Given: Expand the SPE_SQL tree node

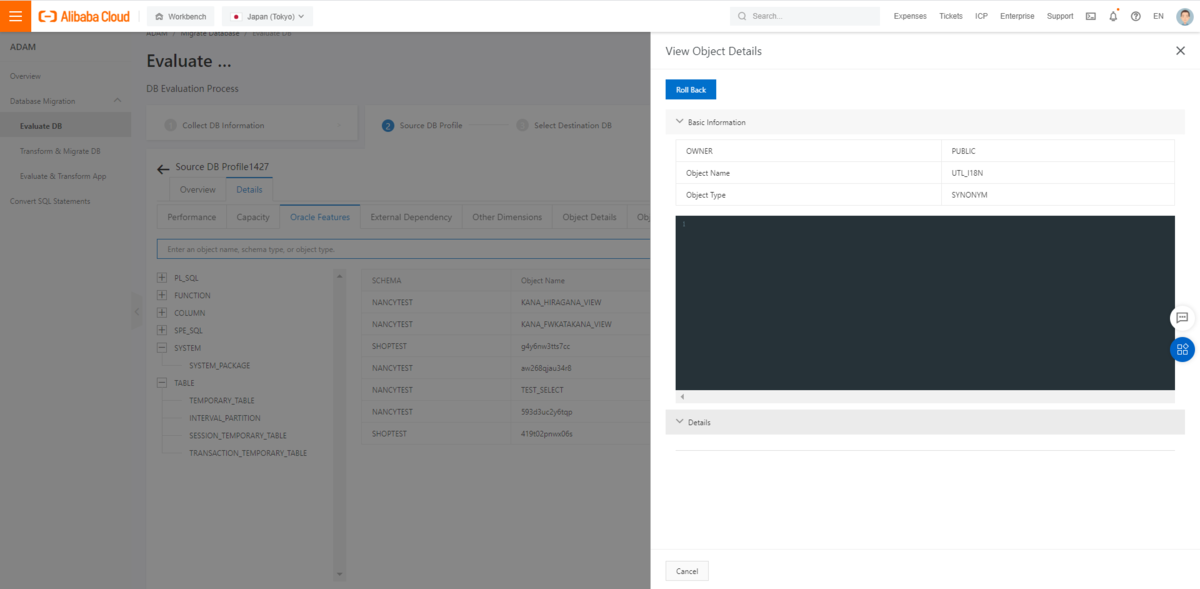Looking at the screenshot, I should (x=162, y=330).
